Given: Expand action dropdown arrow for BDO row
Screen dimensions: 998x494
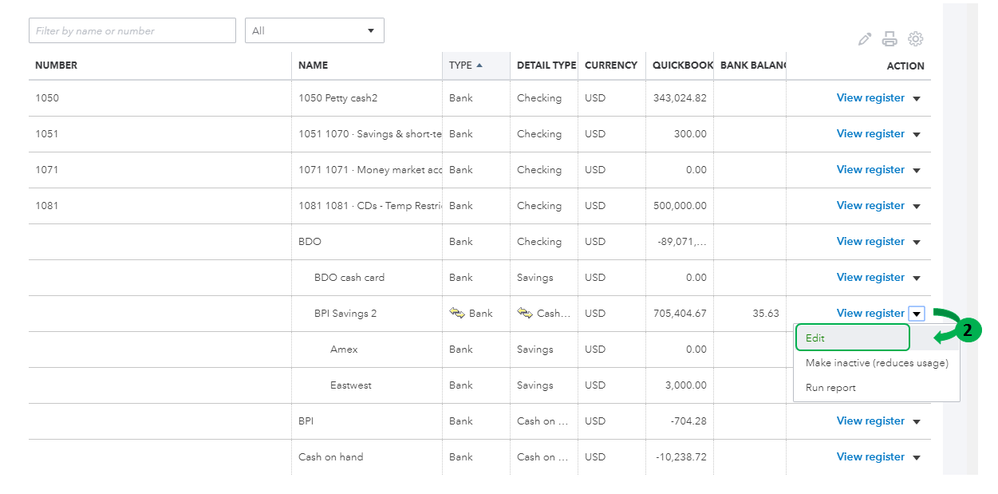Looking at the screenshot, I should point(917,242).
